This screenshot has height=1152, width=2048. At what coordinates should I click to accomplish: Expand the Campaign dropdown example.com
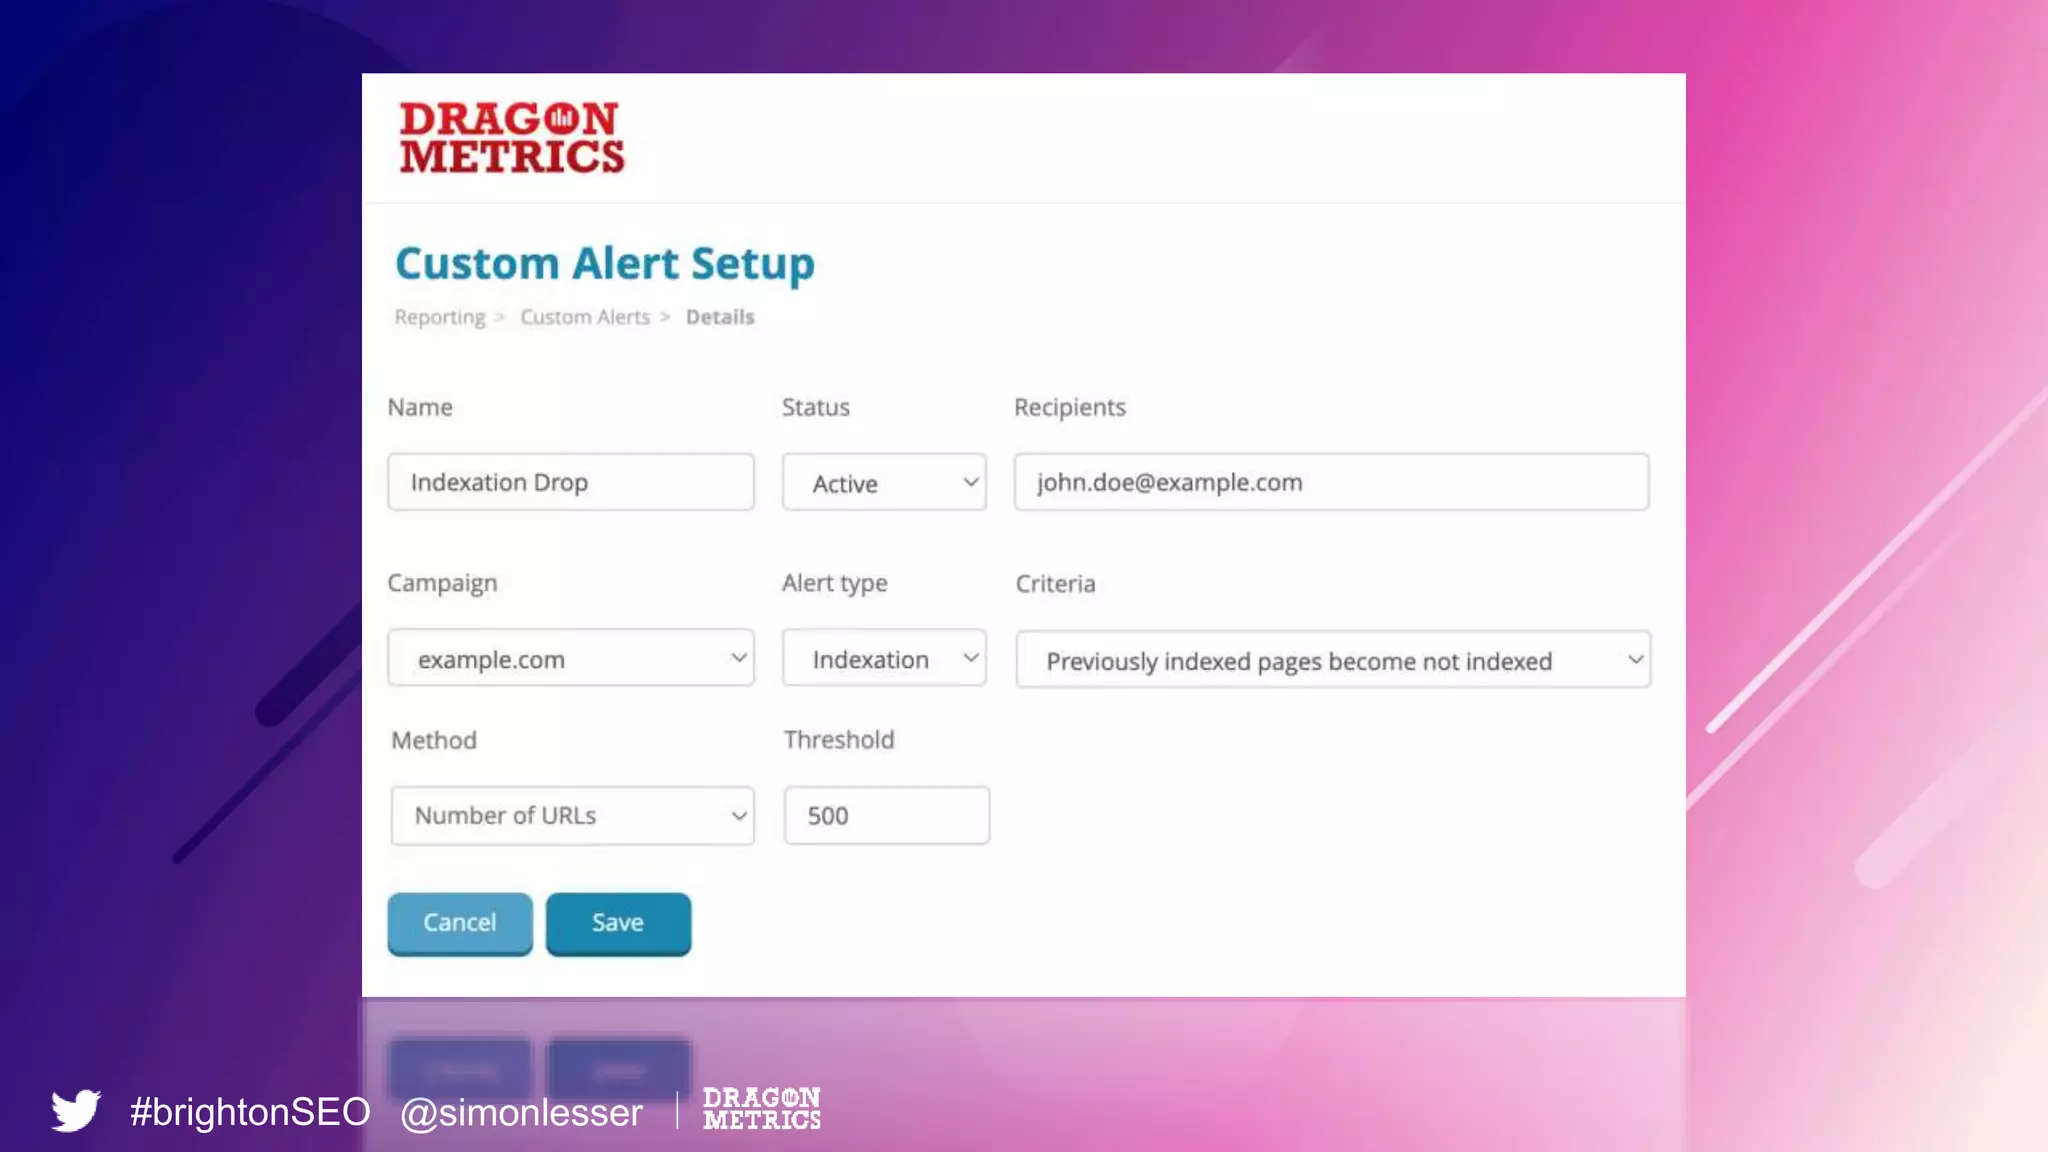[x=571, y=658]
